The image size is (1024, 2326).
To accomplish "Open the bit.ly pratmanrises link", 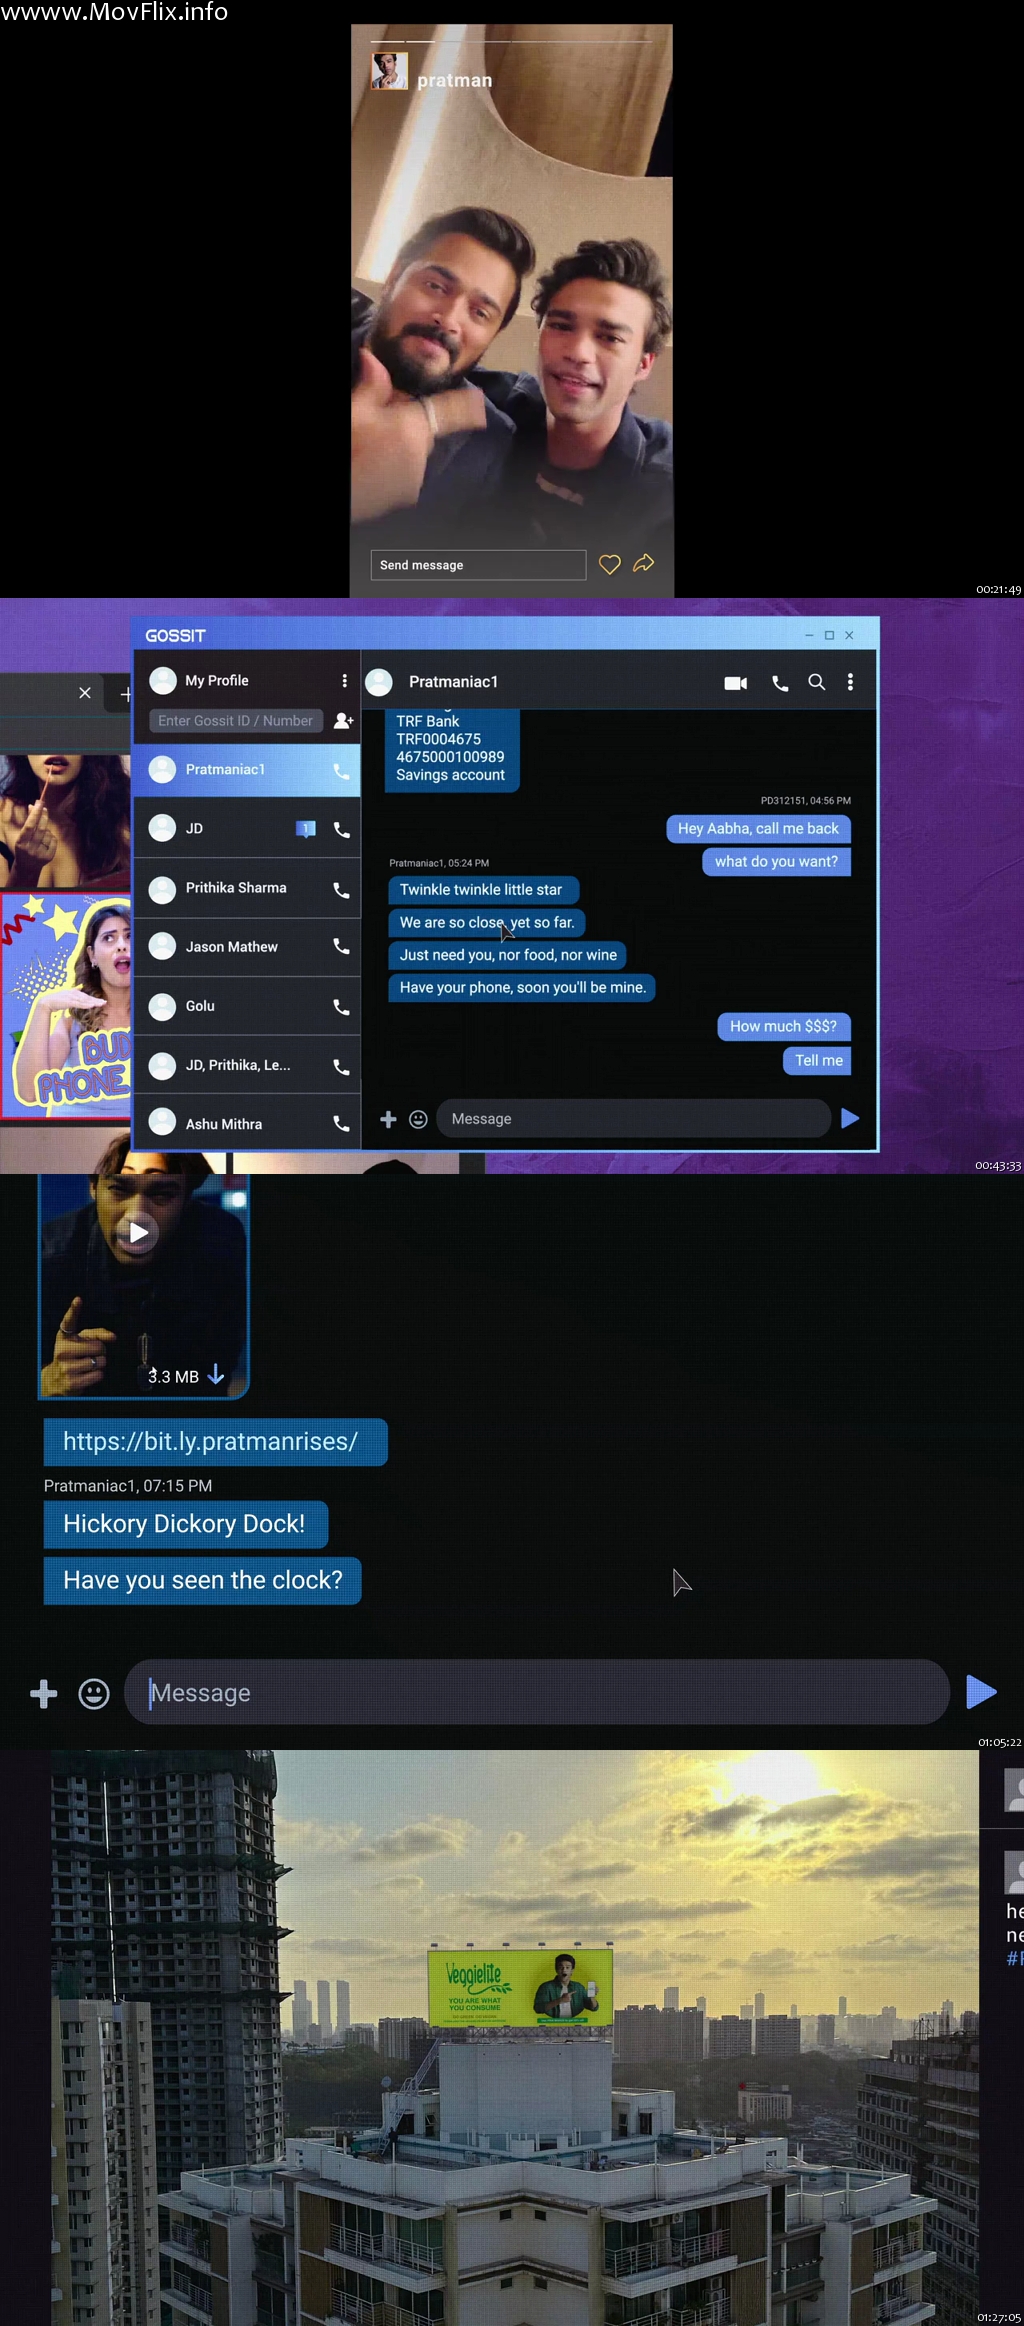I will pos(210,1441).
